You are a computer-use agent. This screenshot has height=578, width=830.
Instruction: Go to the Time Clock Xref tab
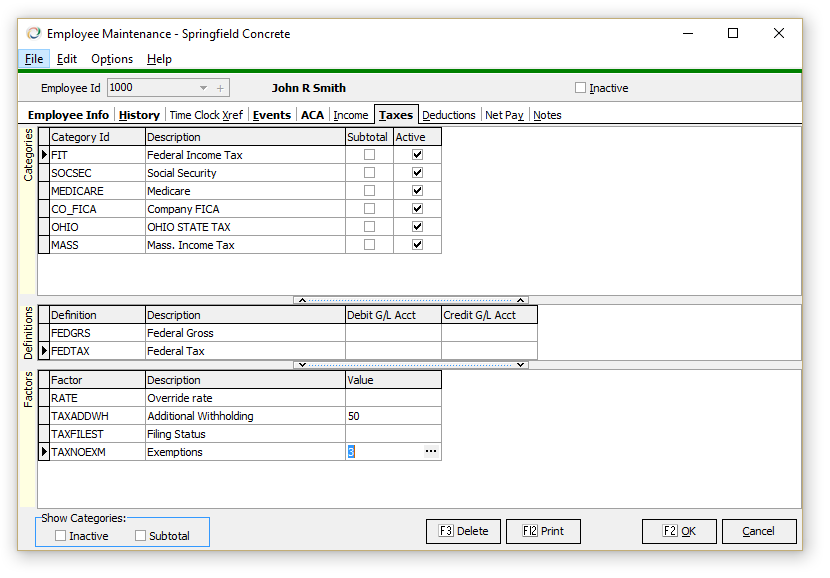(x=206, y=115)
